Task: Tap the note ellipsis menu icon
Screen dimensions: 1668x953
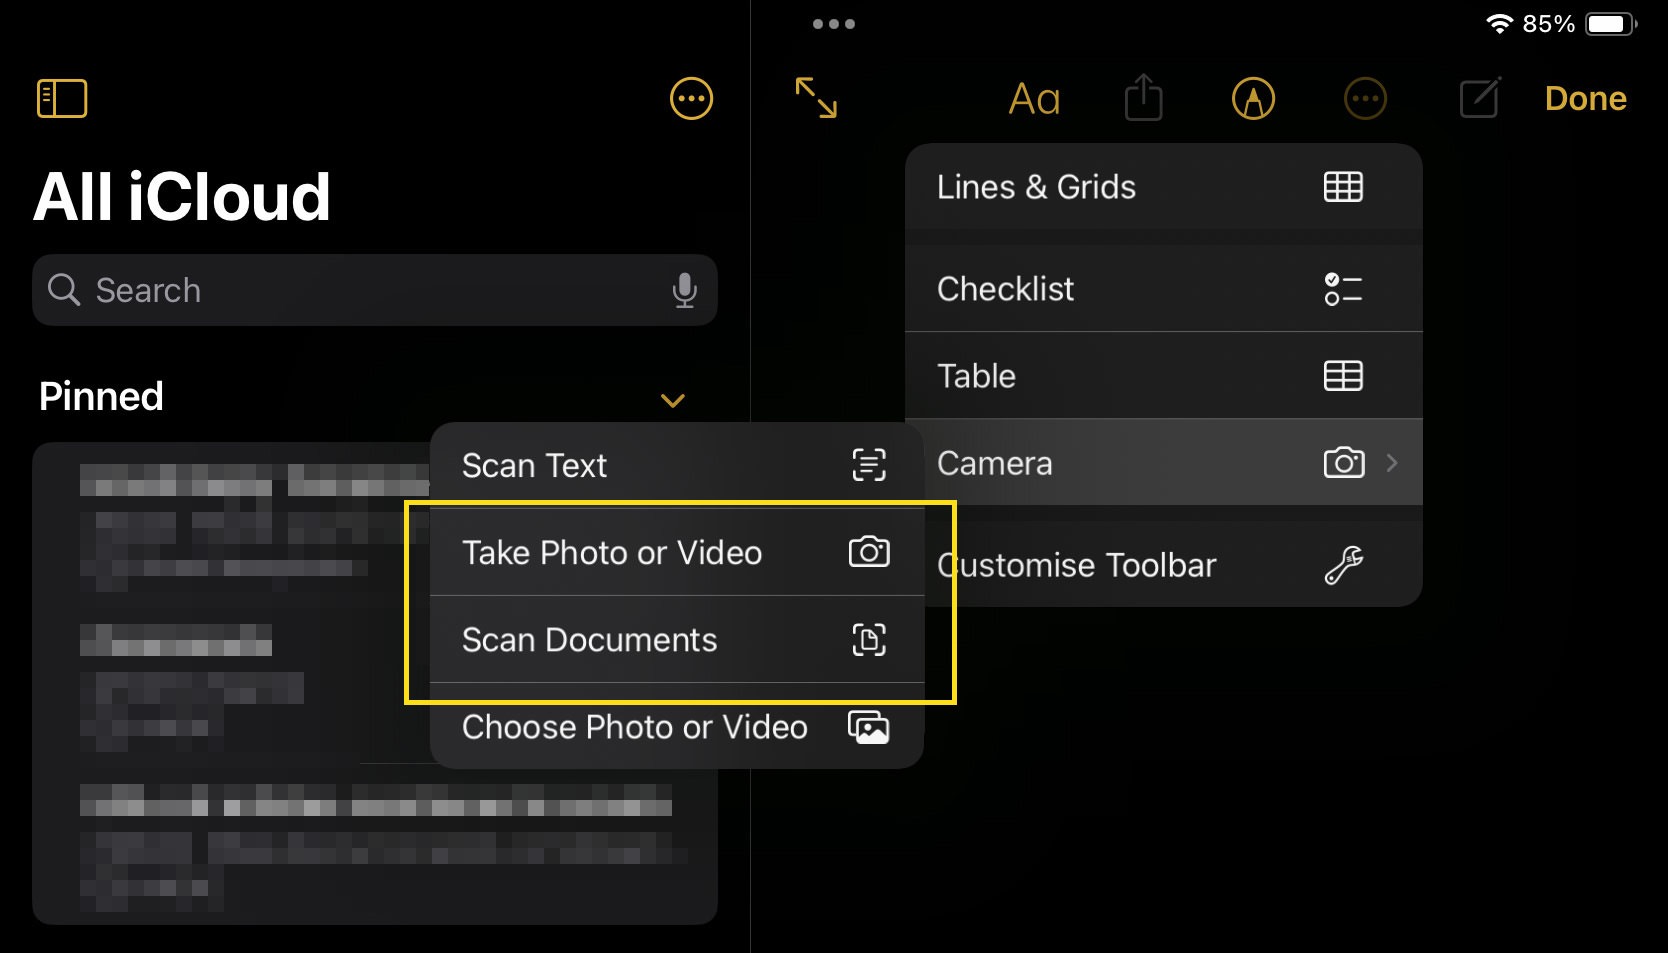Action: pyautogui.click(x=1365, y=99)
